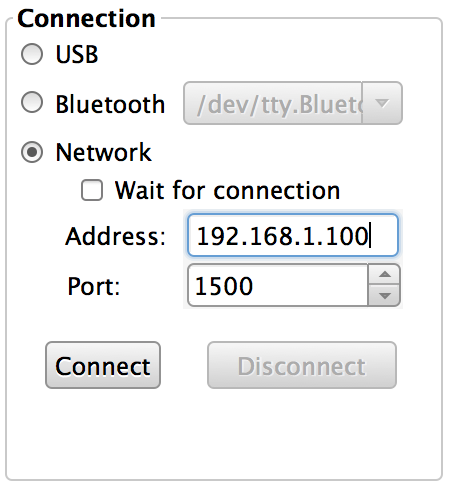Decrease port with the down arrow

(x=384, y=295)
